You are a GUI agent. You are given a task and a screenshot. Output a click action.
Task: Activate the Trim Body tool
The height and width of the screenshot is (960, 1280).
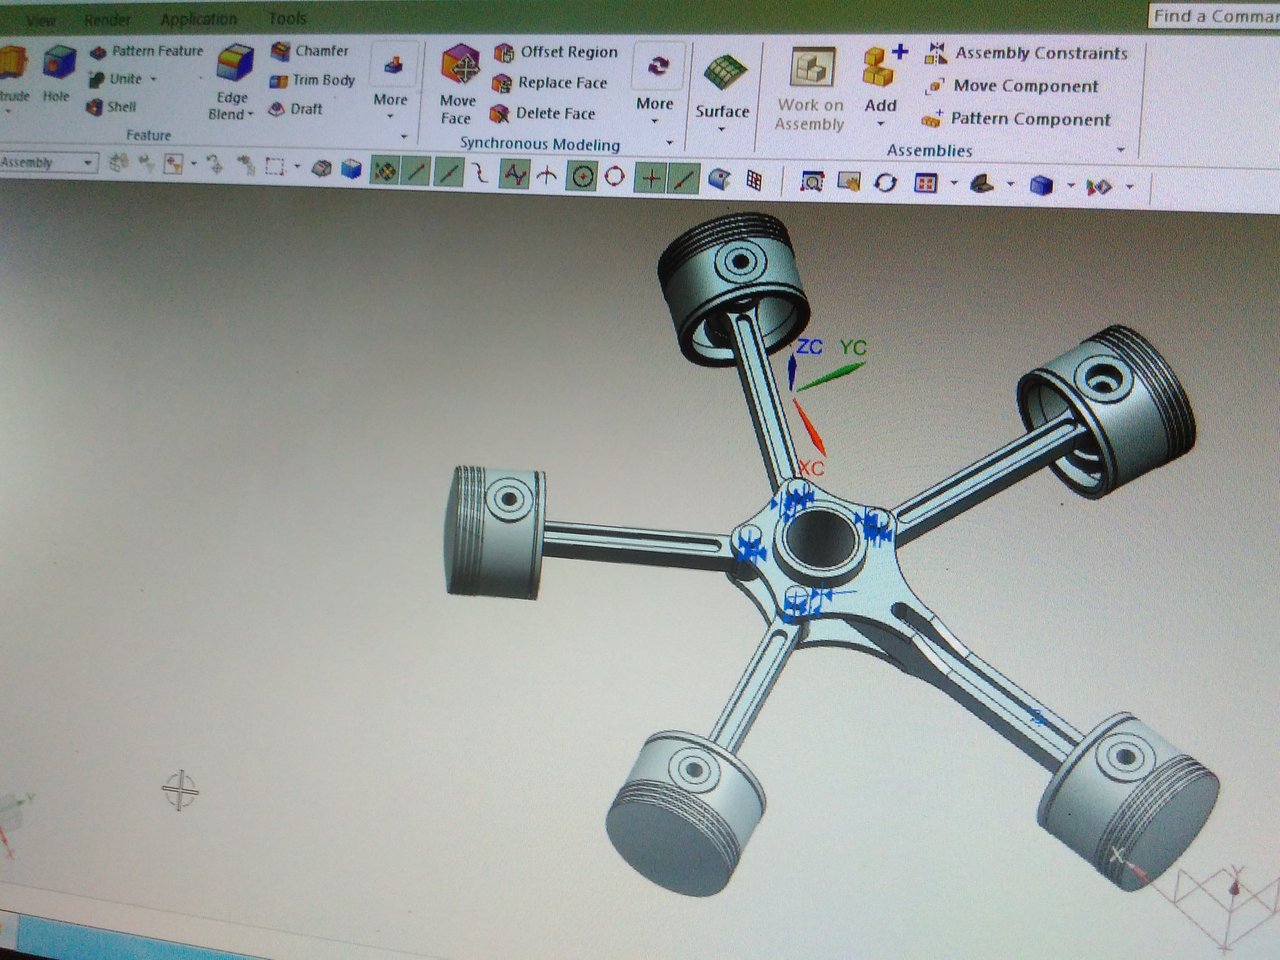313,80
